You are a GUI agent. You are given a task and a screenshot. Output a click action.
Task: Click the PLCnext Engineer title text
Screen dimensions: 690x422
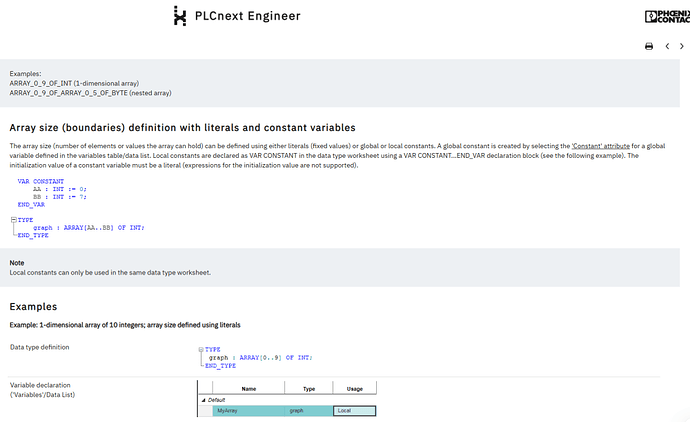(248, 16)
